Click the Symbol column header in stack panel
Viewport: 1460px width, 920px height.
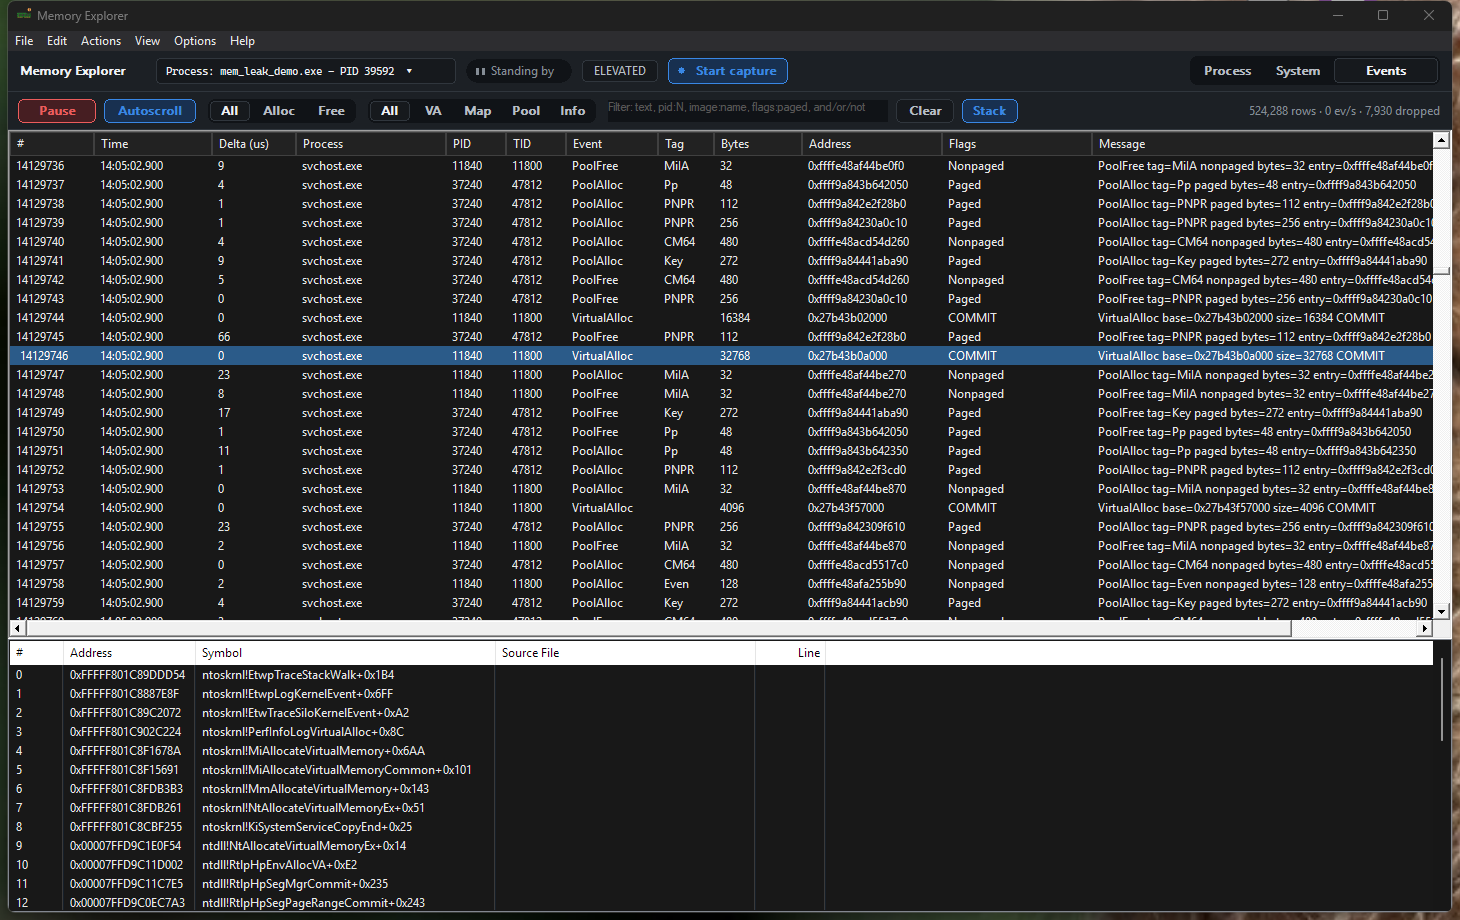344,653
